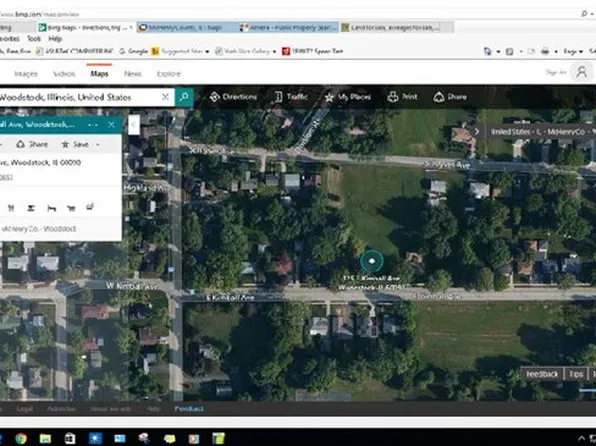This screenshot has width=596, height=446.
Task: Open Directions in the map toolbar
Action: tap(233, 97)
